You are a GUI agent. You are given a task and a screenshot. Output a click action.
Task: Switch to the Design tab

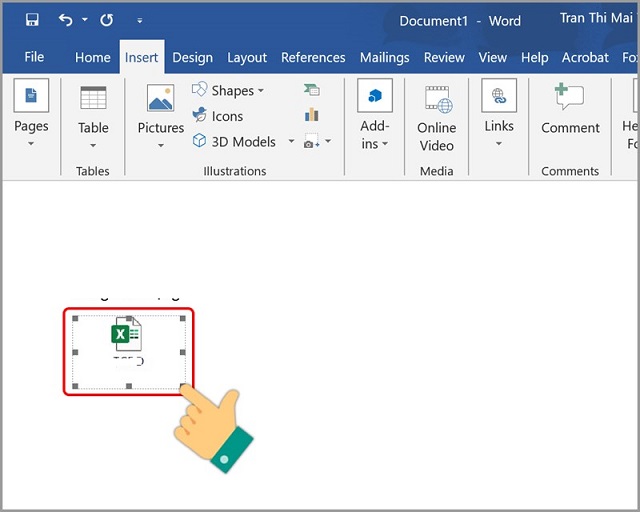[x=192, y=57]
